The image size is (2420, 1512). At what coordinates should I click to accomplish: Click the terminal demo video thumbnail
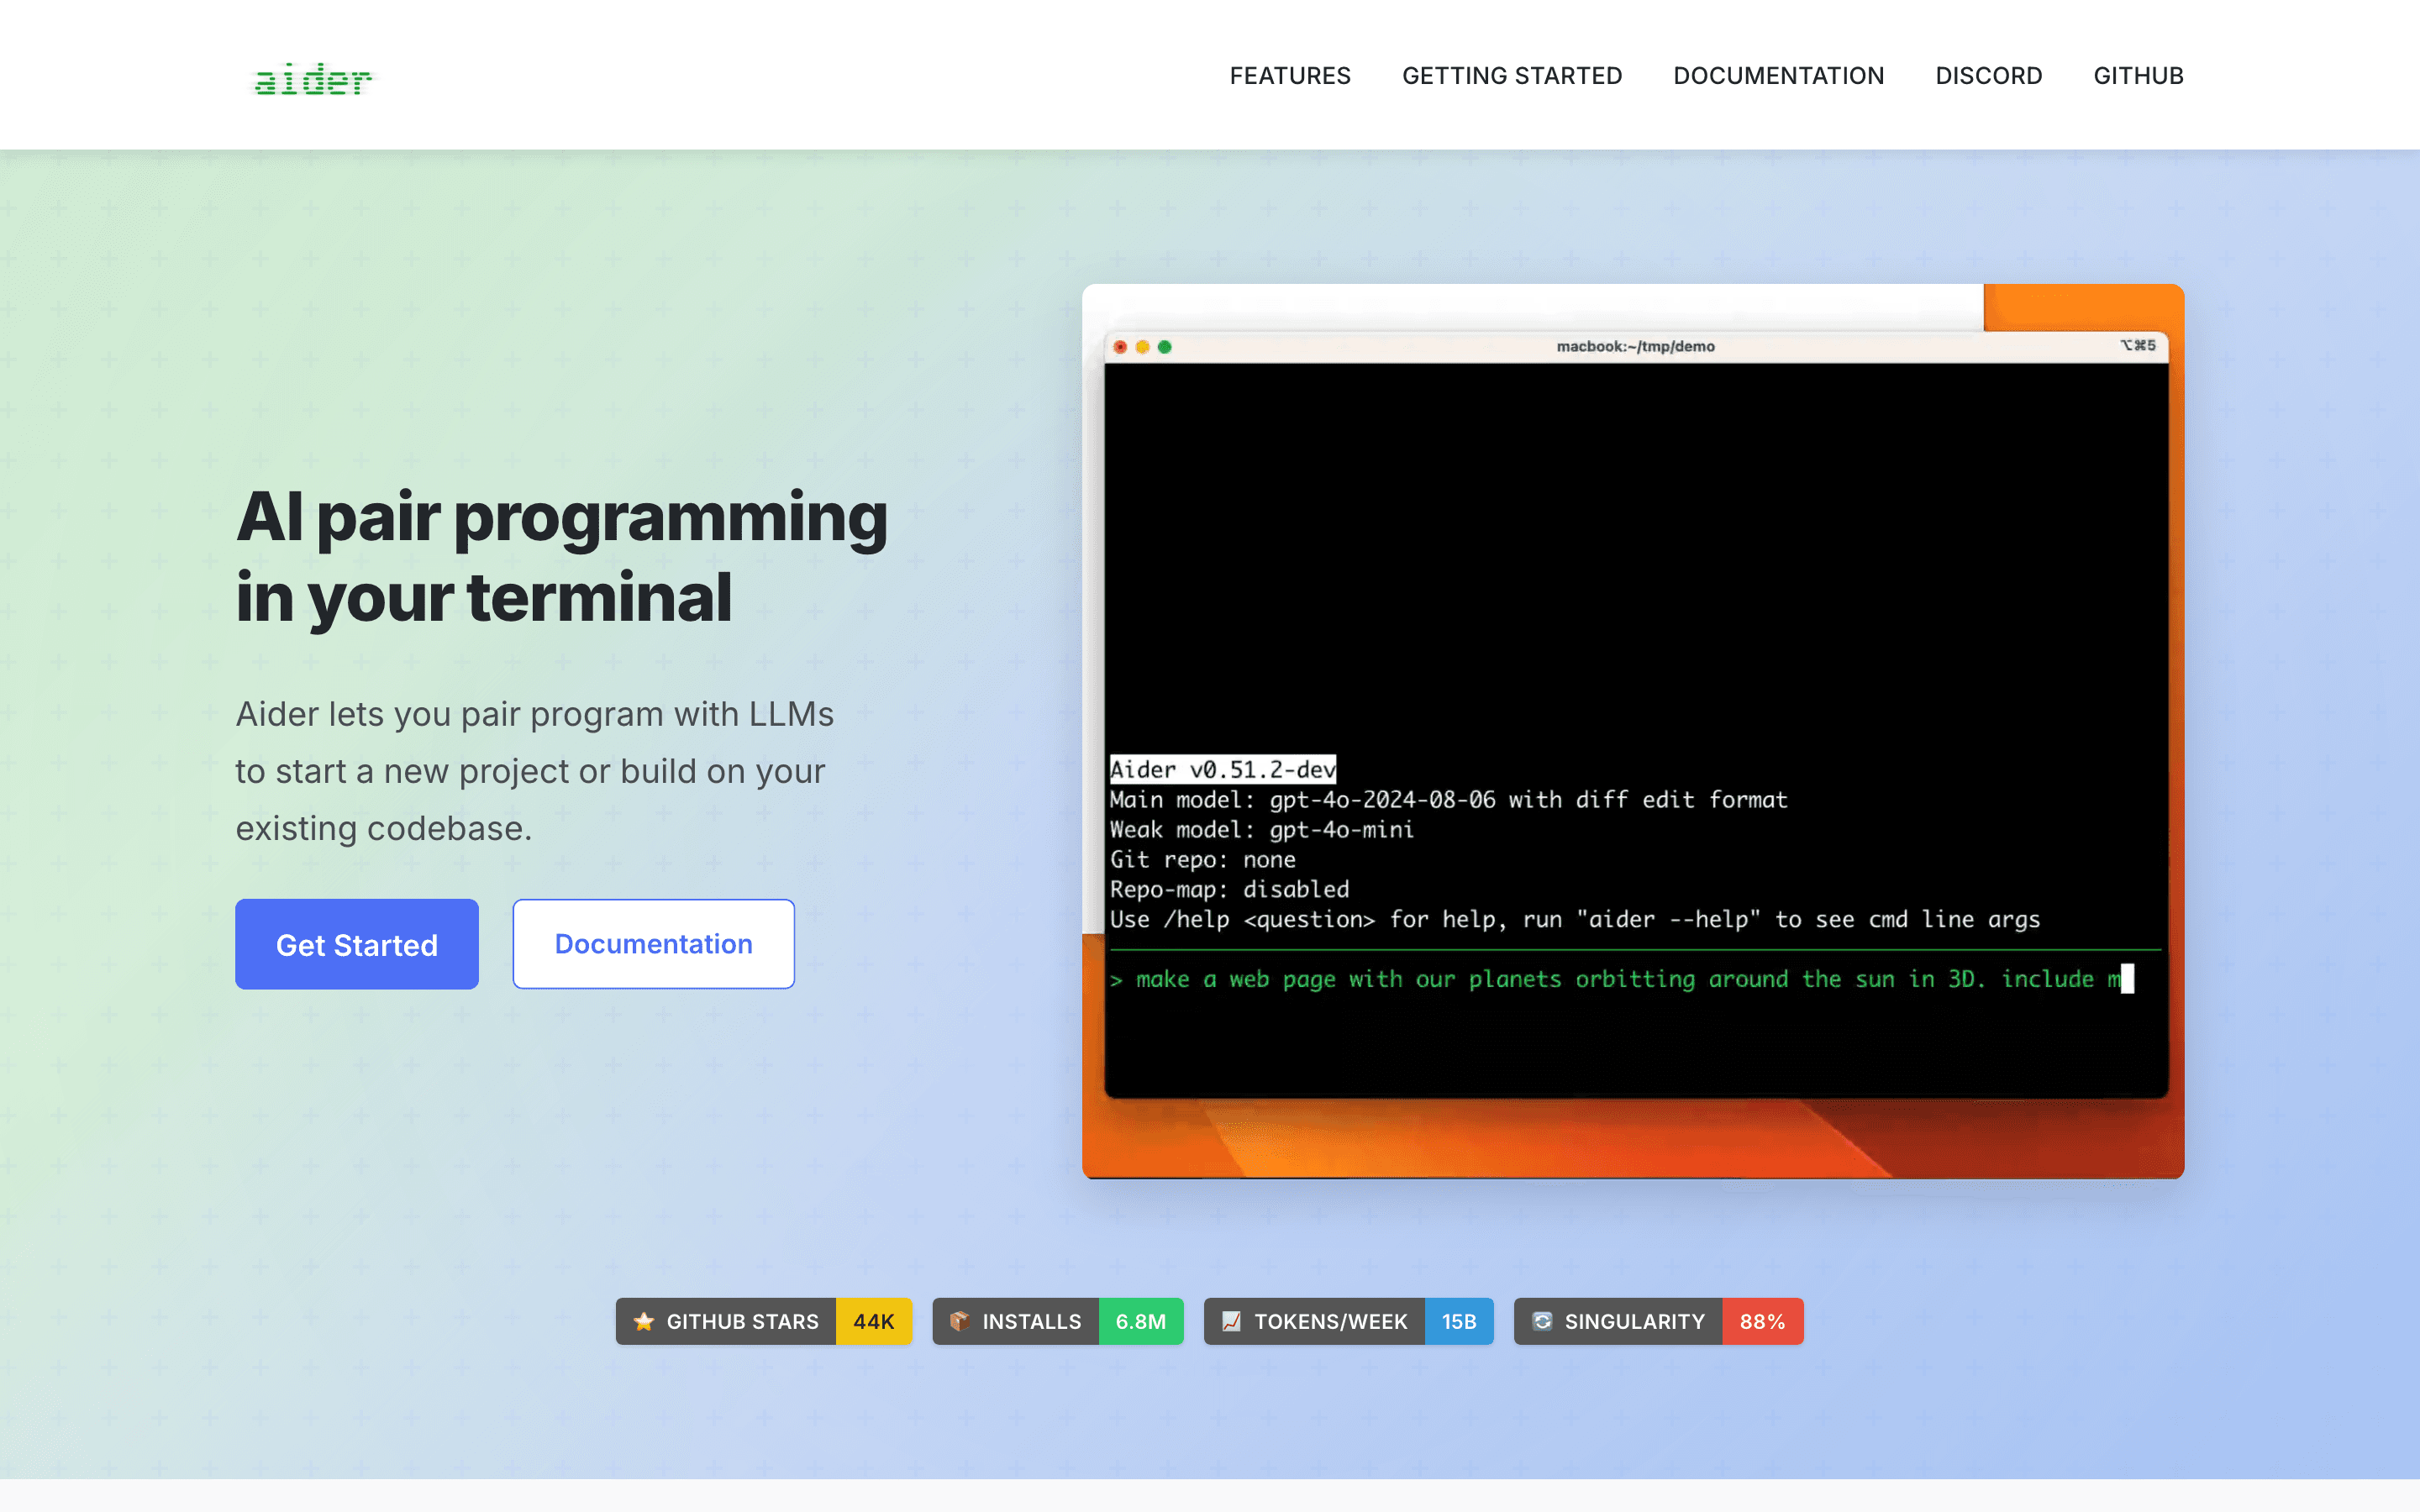point(1633,731)
